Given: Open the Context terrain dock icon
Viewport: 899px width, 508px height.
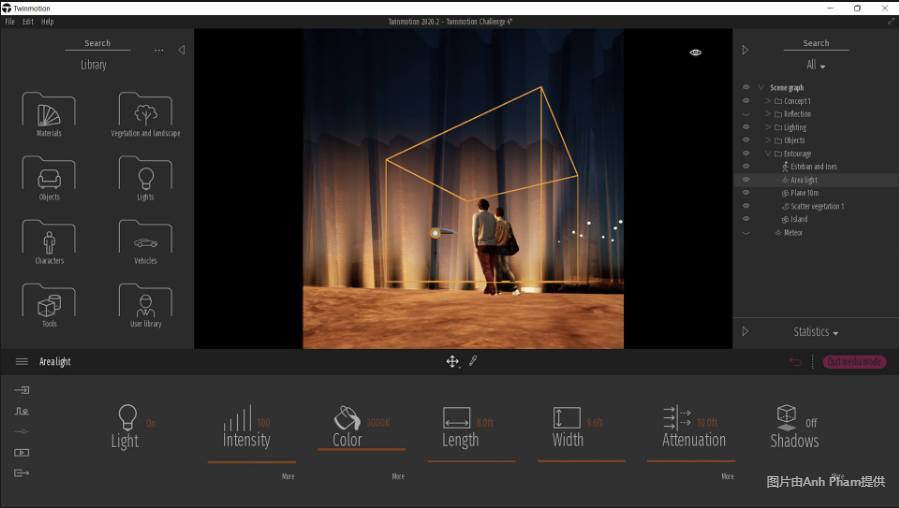Looking at the screenshot, I should 22,411.
